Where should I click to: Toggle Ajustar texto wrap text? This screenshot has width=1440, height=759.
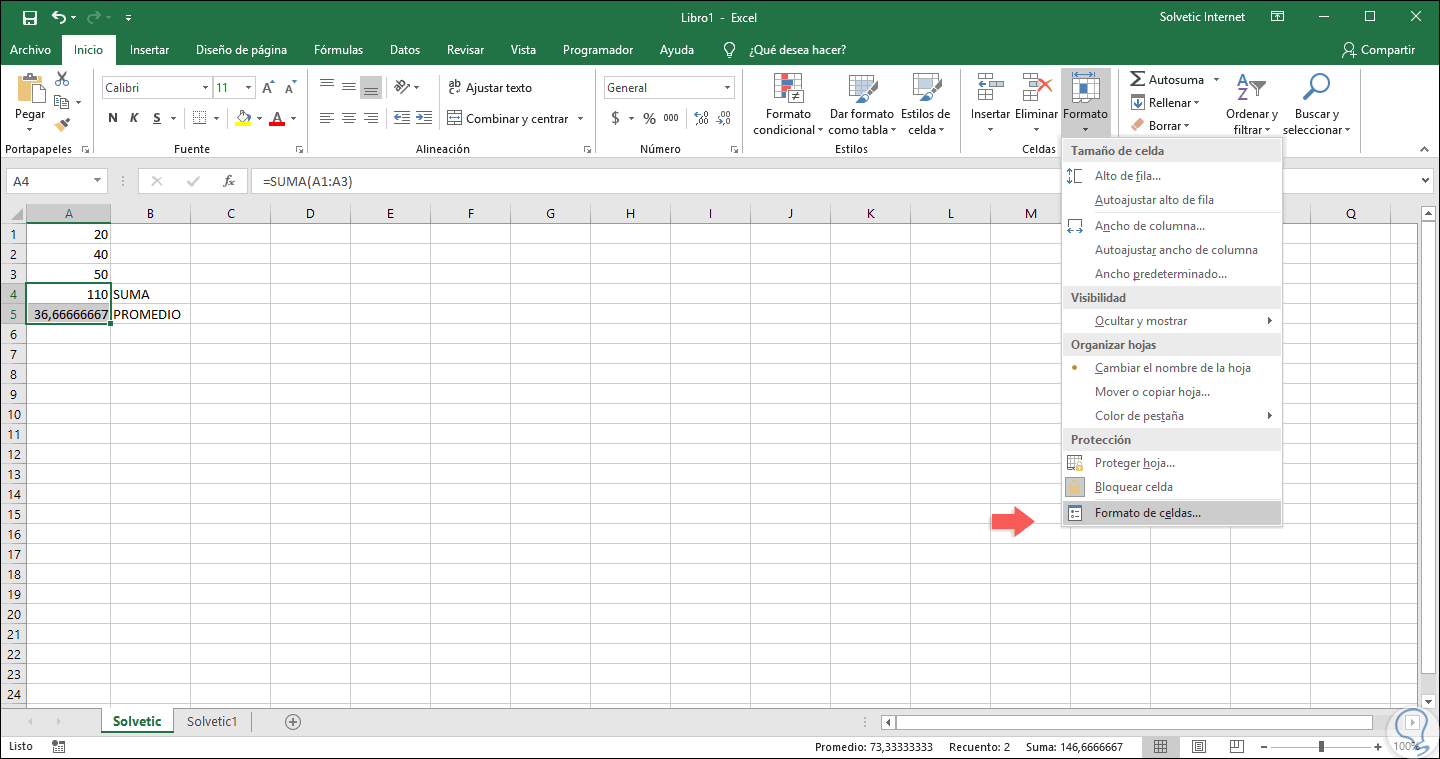tap(490, 88)
